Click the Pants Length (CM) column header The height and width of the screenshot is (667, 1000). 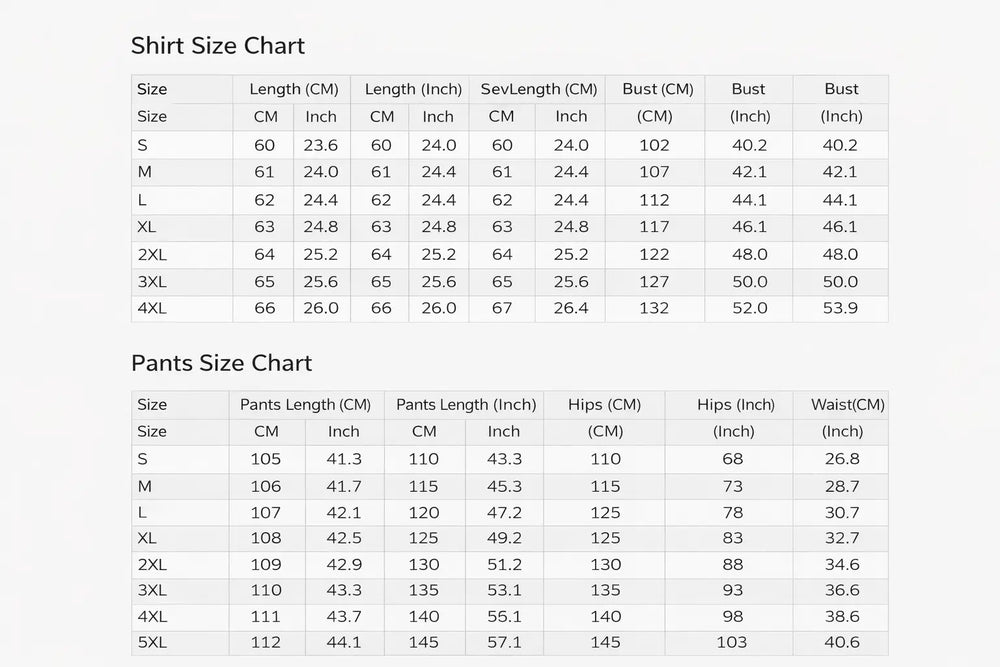coord(305,405)
